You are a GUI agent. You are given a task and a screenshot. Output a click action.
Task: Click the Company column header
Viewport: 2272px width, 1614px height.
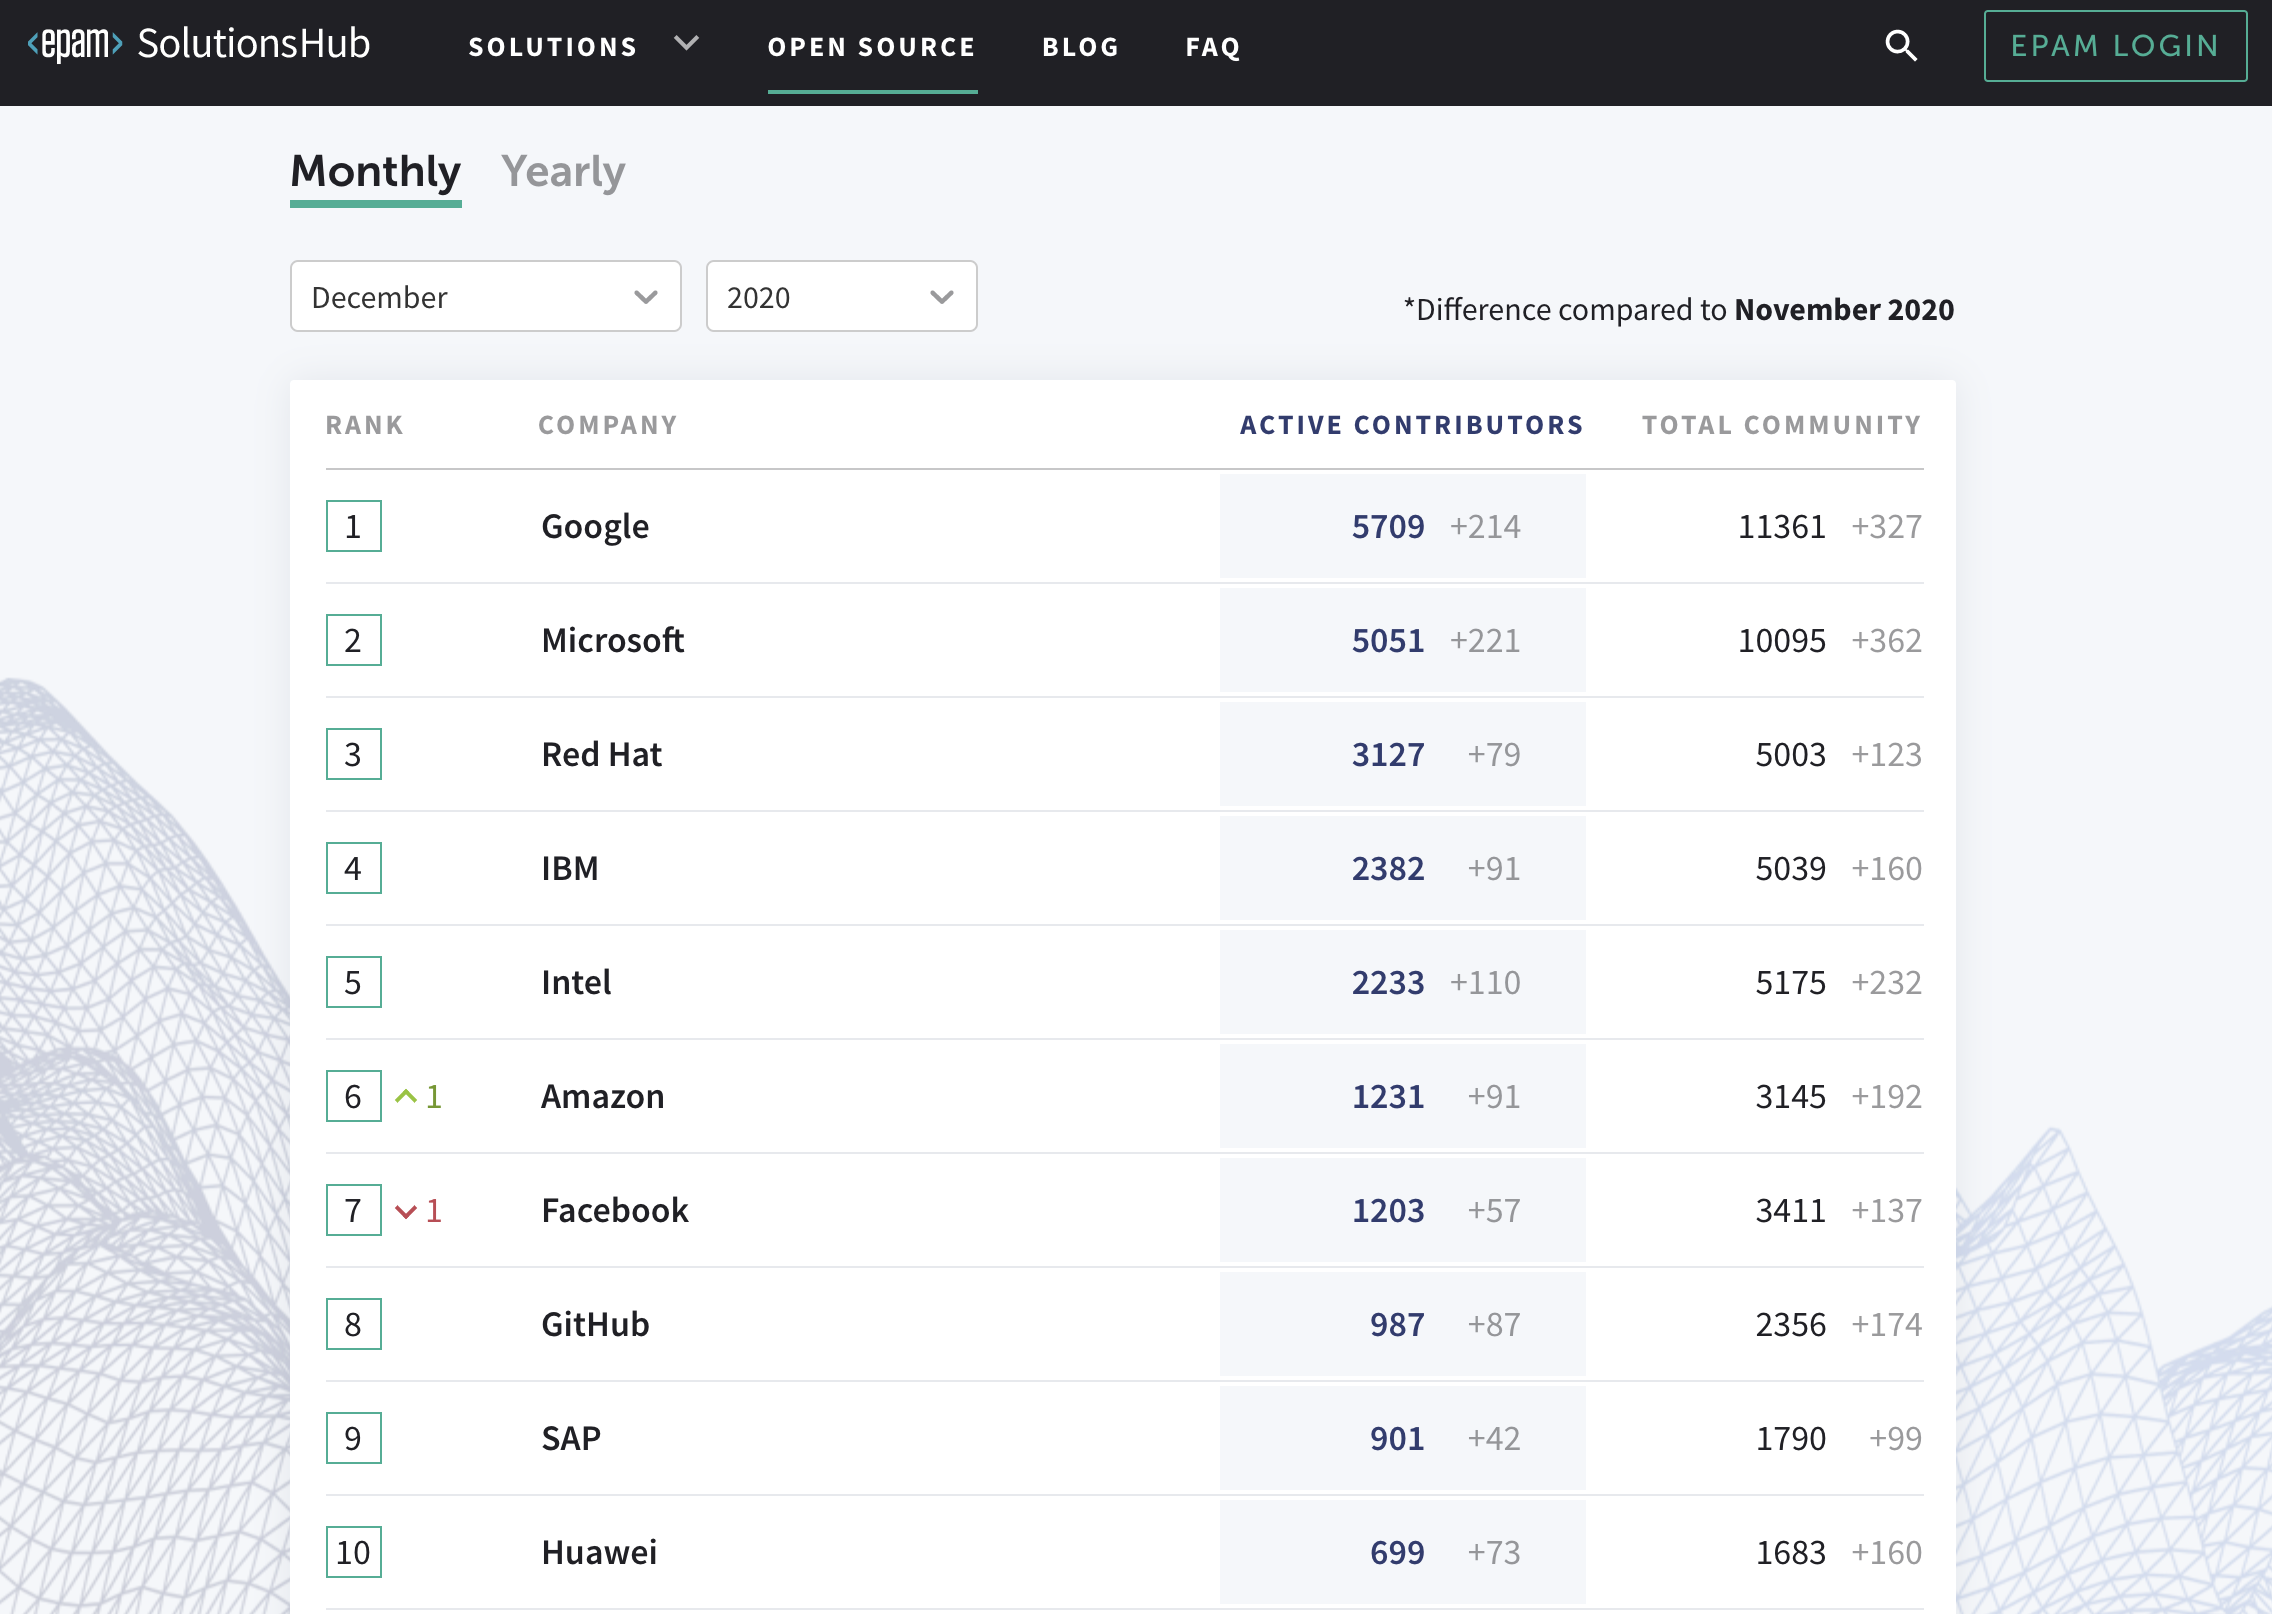[608, 425]
